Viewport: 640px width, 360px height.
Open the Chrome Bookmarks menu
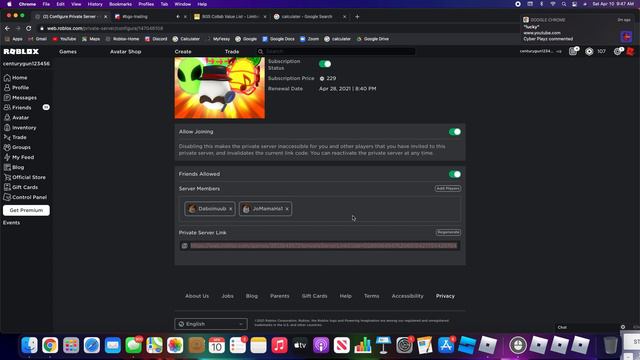[x=120, y=4]
